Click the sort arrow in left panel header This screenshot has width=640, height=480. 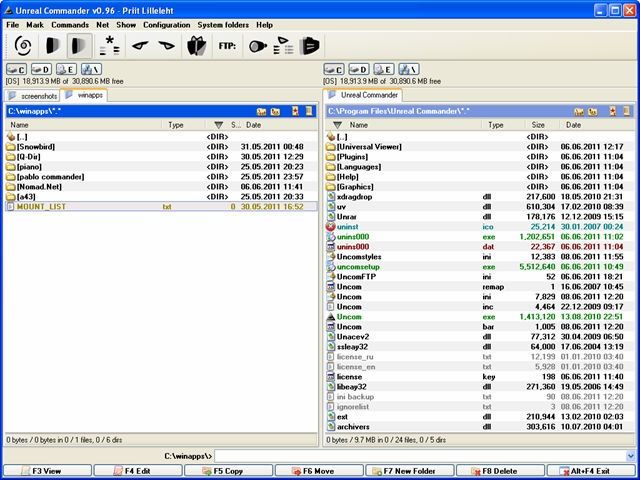pos(219,125)
